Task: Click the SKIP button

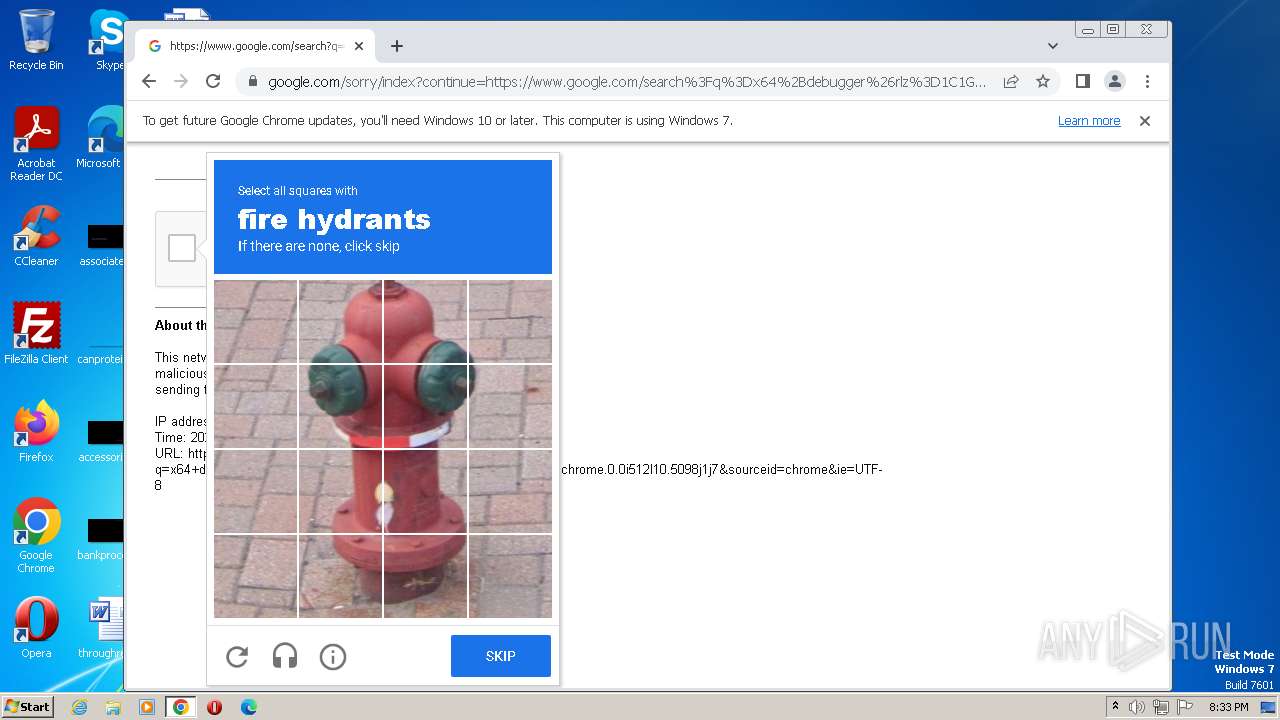Action: (x=501, y=656)
